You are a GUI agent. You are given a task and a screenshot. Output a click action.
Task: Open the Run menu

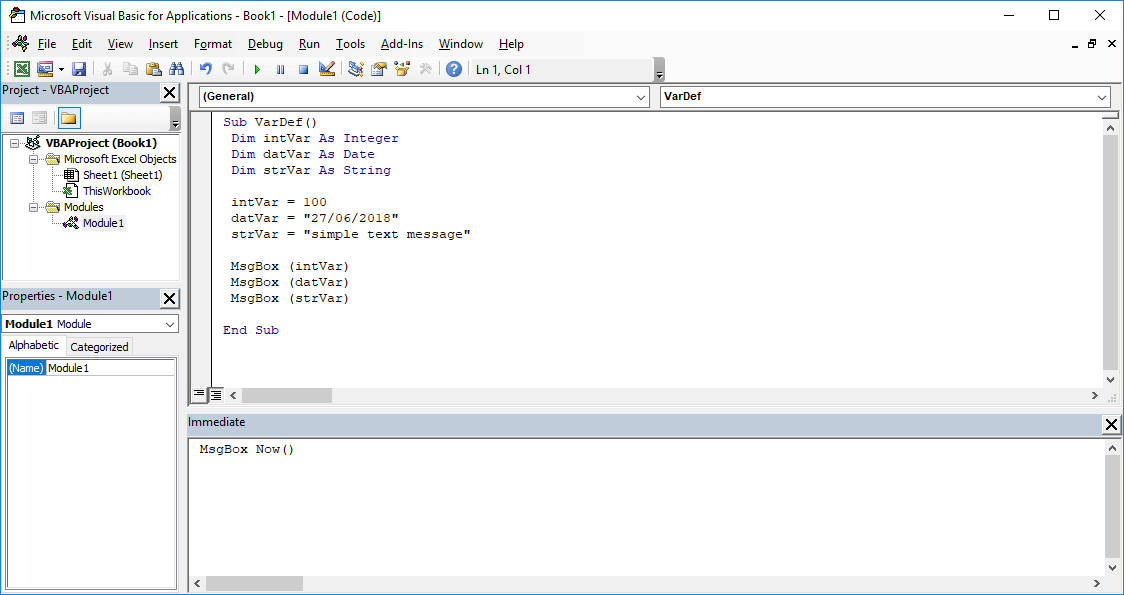pyautogui.click(x=309, y=44)
